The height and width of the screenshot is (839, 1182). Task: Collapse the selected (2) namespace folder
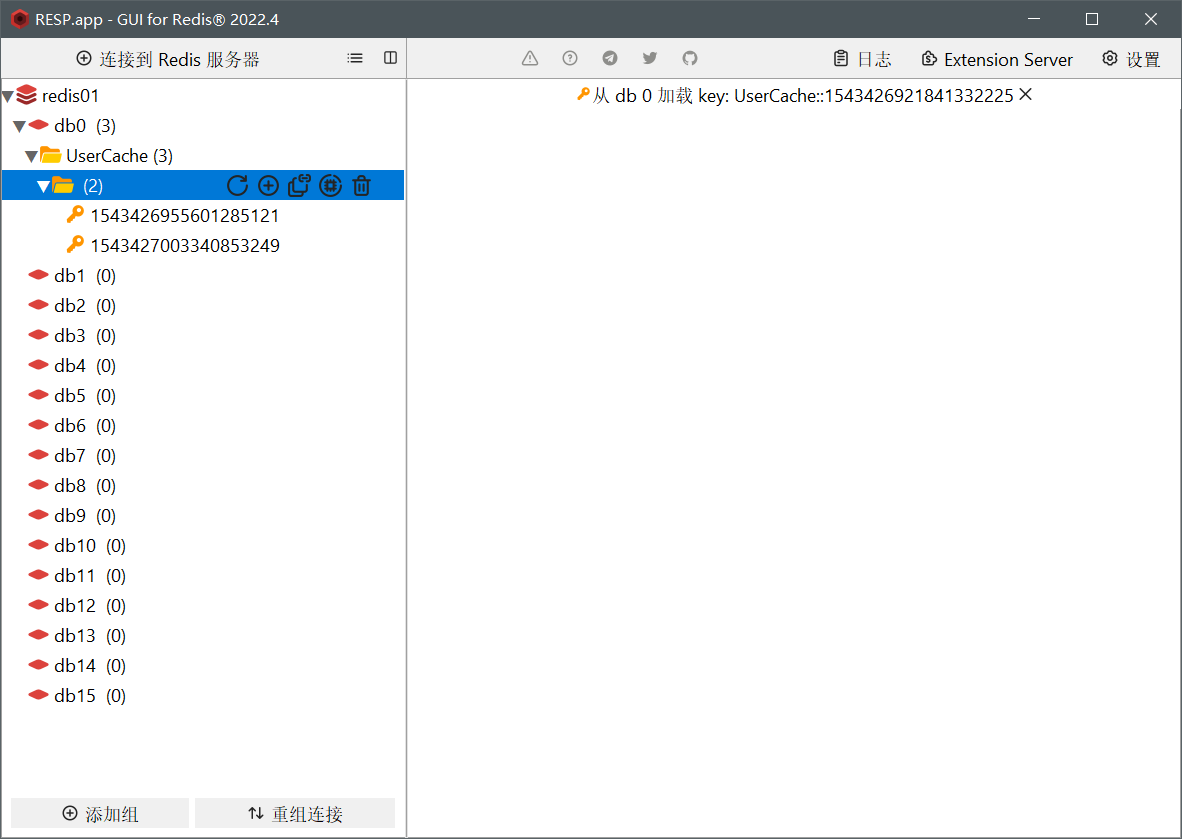click(44, 186)
